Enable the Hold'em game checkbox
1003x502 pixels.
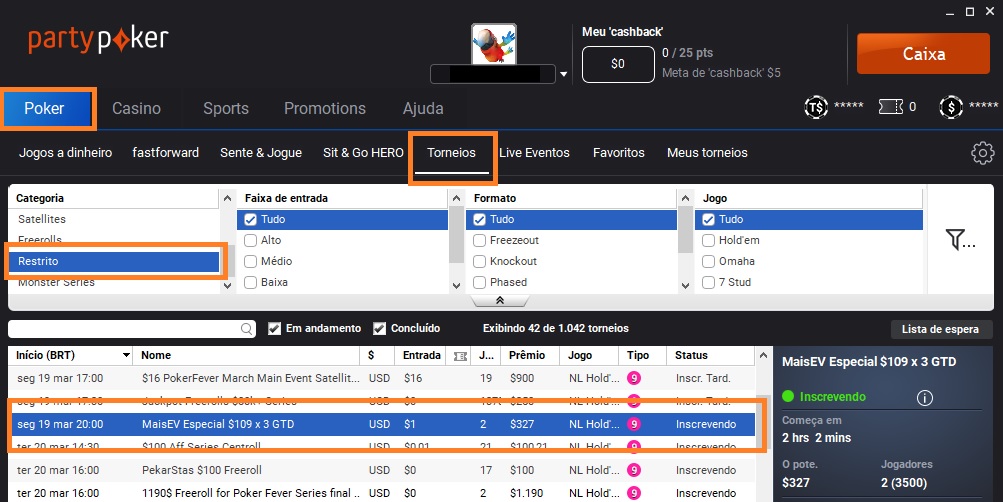708,240
